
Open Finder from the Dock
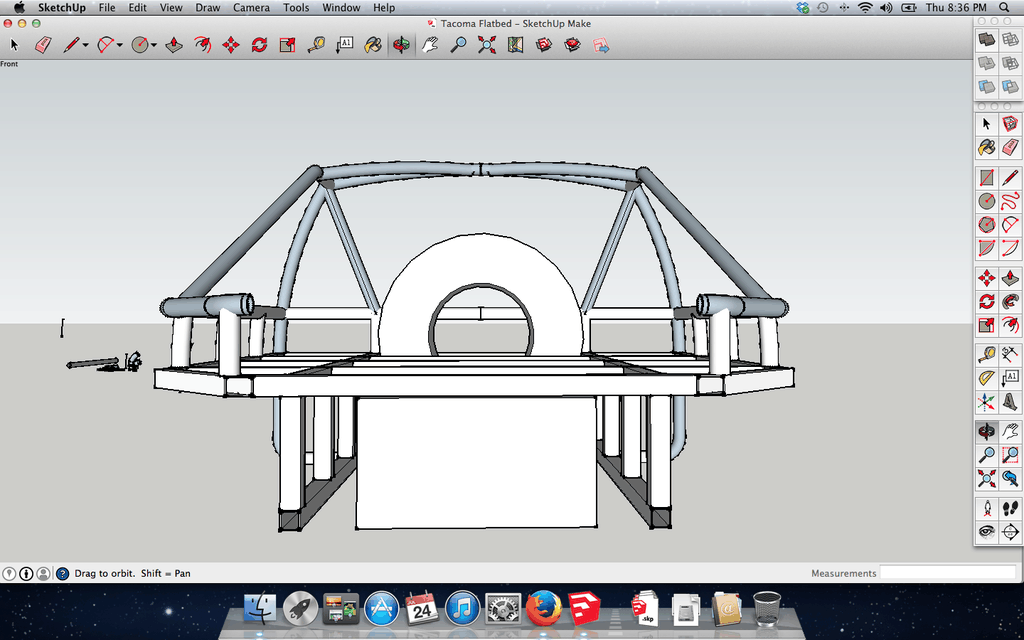[x=260, y=608]
